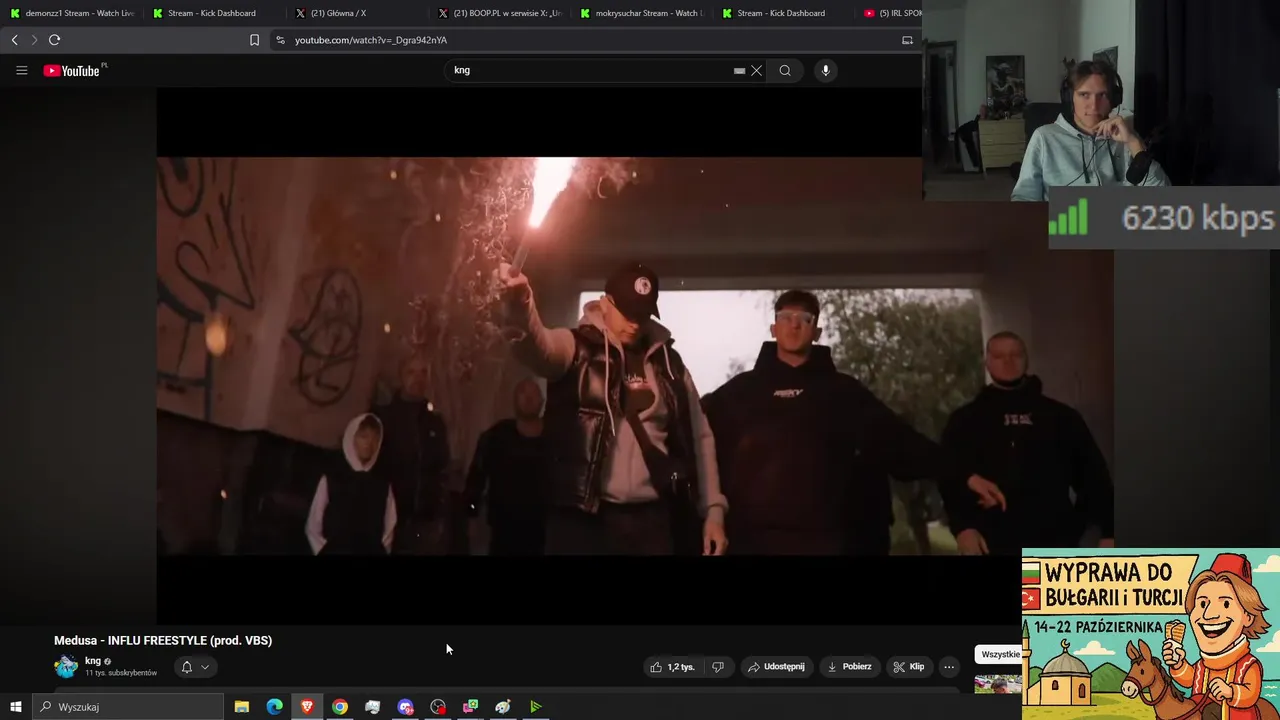Select the Wszystkie filter chip
This screenshot has height=720, width=1280.
pos(1000,655)
